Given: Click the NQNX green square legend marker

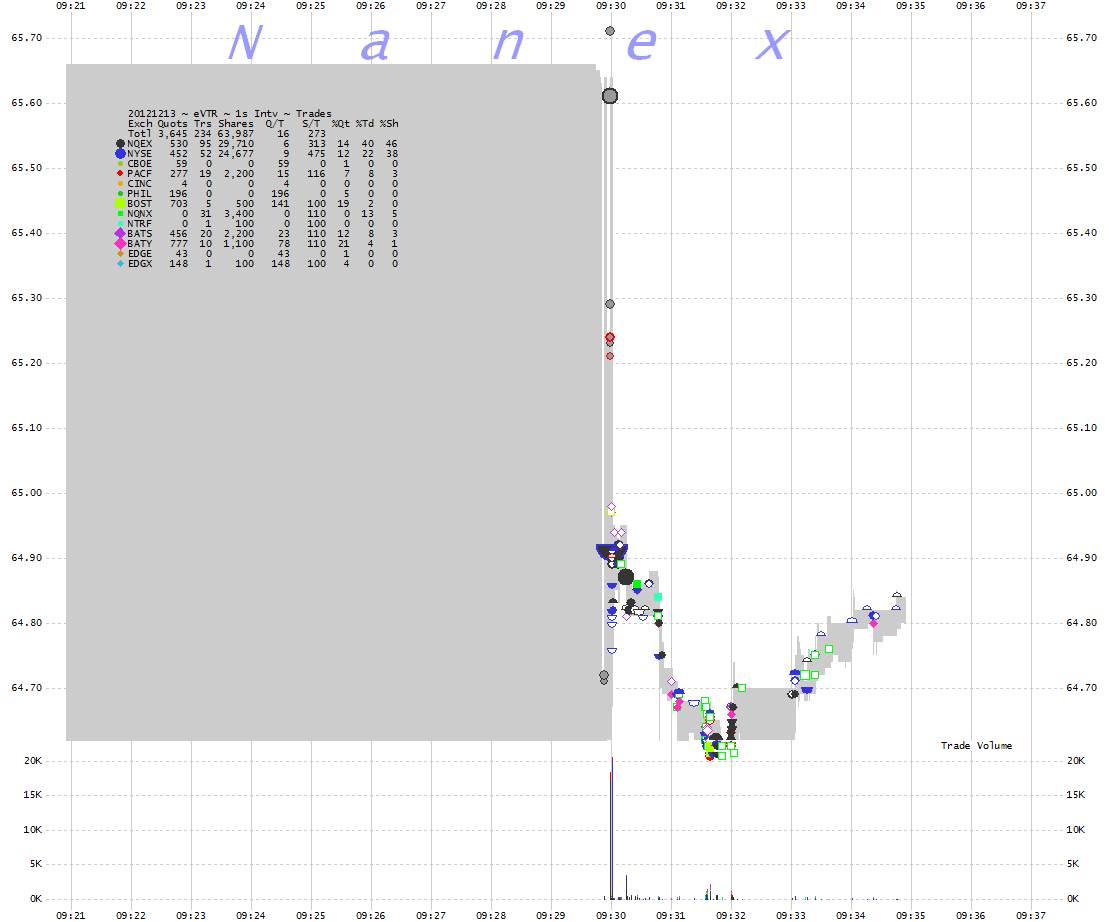Looking at the screenshot, I should coord(120,214).
